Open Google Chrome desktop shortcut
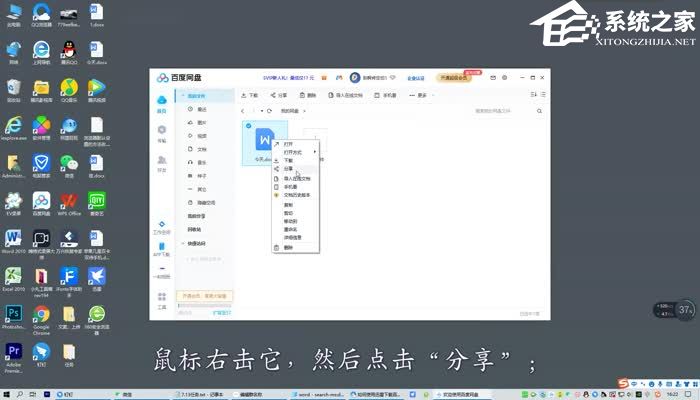This screenshot has width=700, height=400. click(x=41, y=321)
